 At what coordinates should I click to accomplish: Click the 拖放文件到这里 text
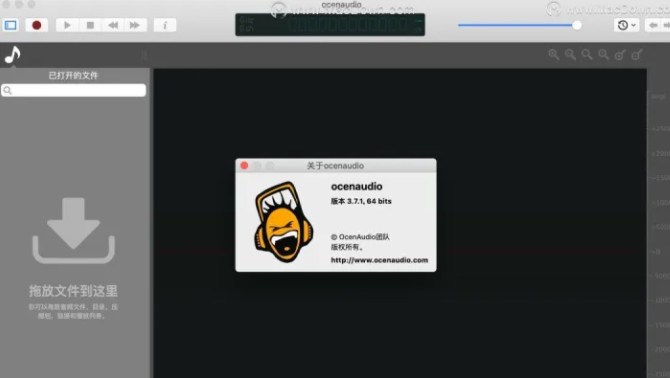pos(73,291)
